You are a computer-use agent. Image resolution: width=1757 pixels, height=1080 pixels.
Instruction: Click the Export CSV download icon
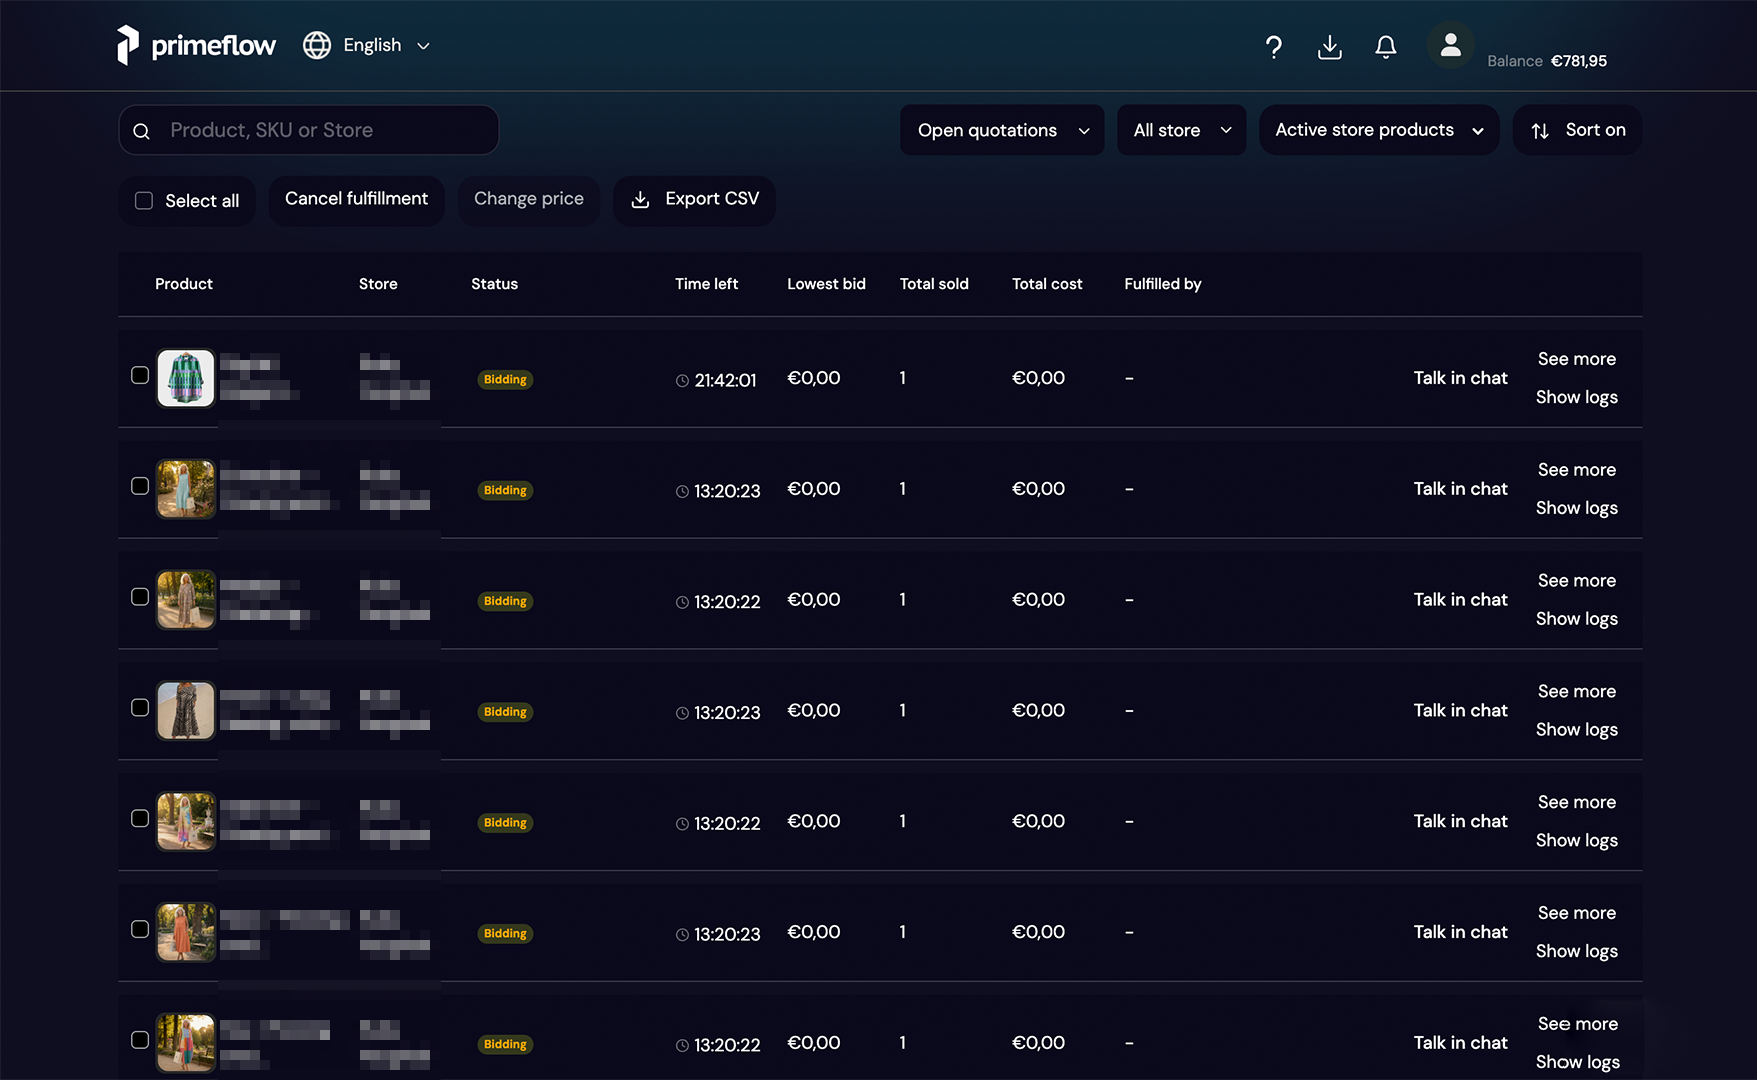coord(640,200)
